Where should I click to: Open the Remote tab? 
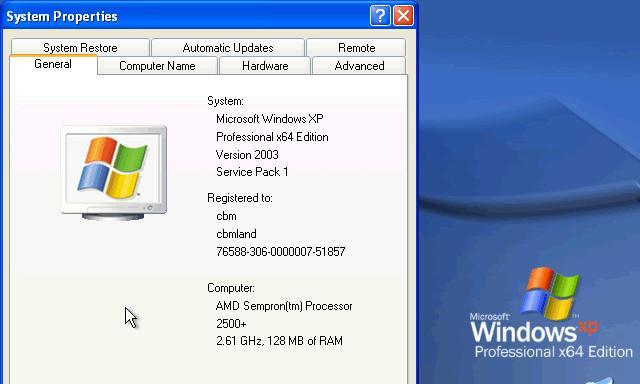pyautogui.click(x=356, y=47)
